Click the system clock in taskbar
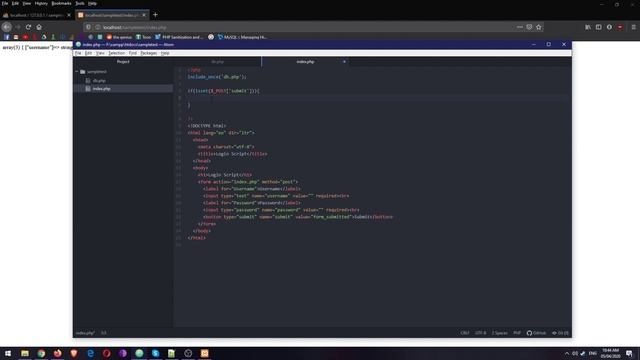This screenshot has height=360, width=640. [x=610, y=353]
